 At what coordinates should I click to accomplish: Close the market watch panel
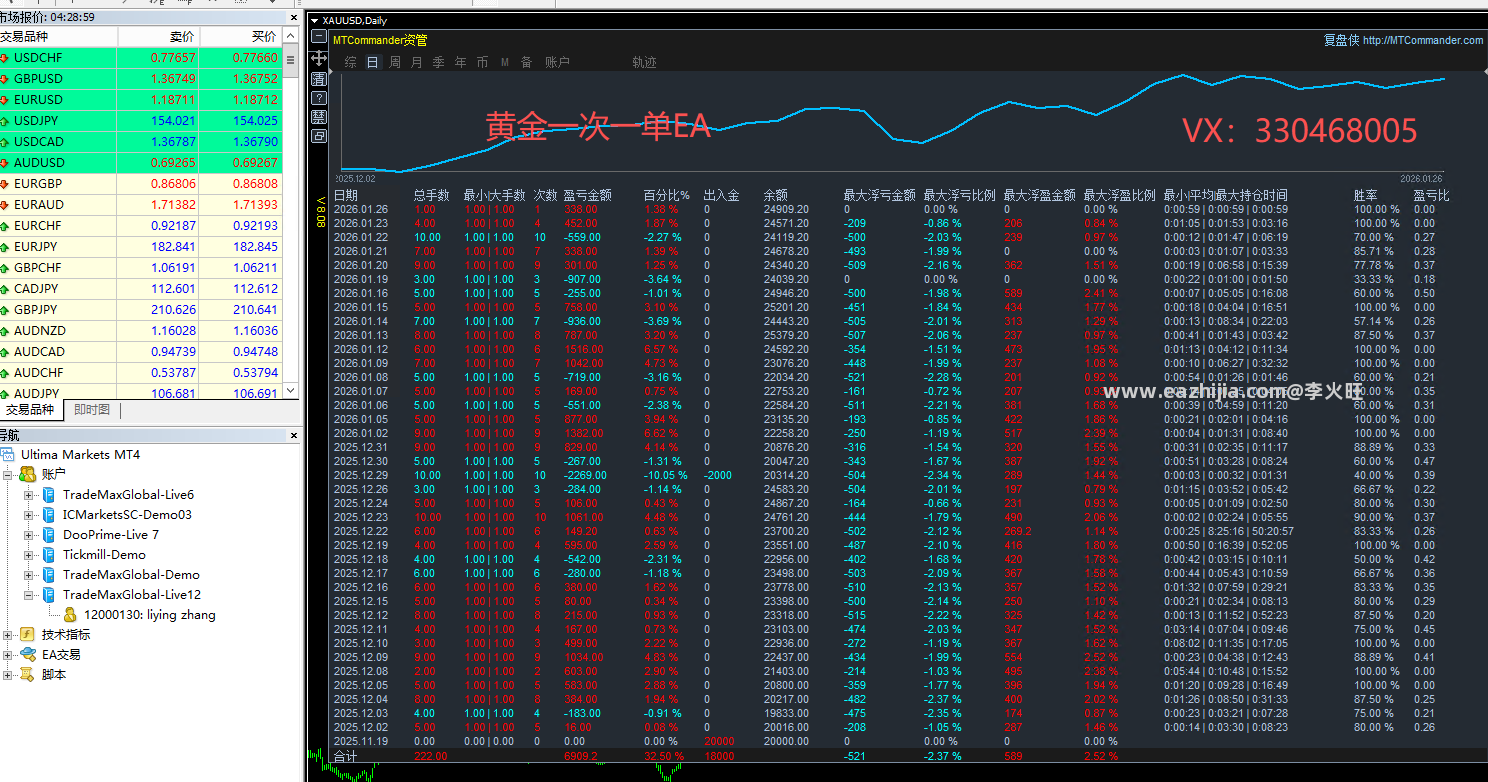[294, 17]
